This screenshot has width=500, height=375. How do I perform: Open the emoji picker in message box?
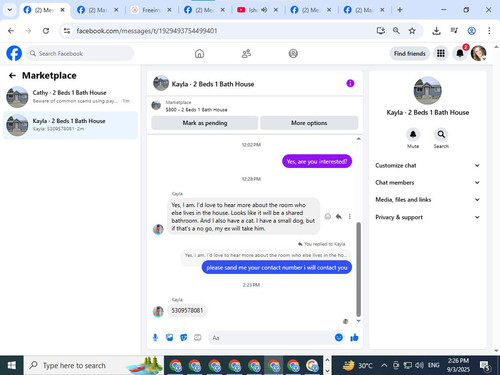[x=339, y=337]
